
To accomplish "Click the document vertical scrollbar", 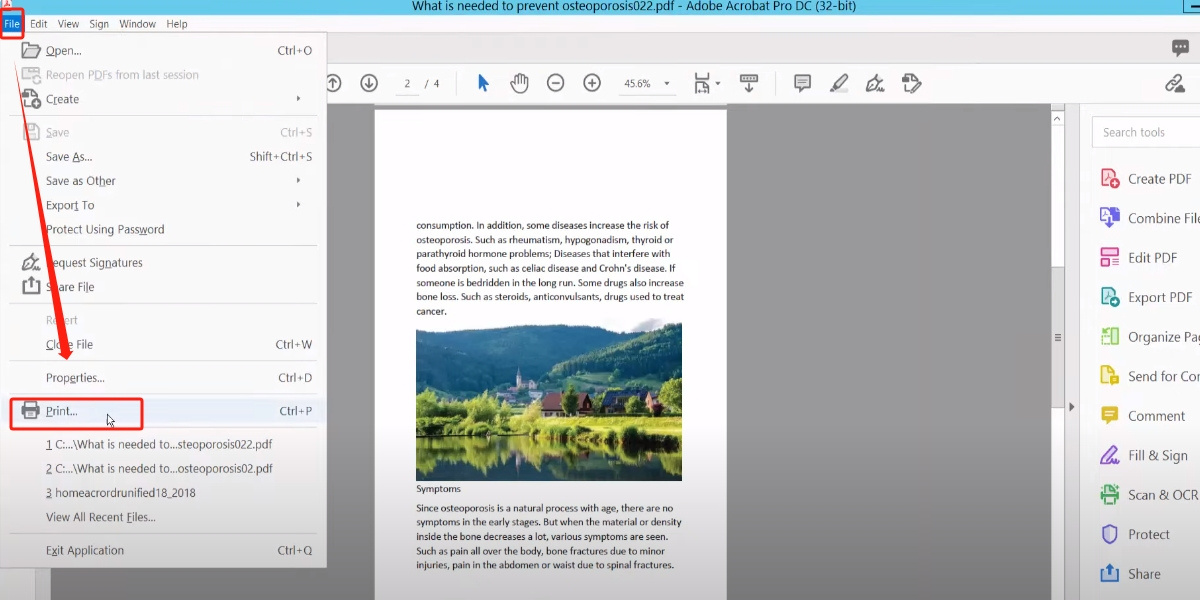I will click(x=1056, y=337).
